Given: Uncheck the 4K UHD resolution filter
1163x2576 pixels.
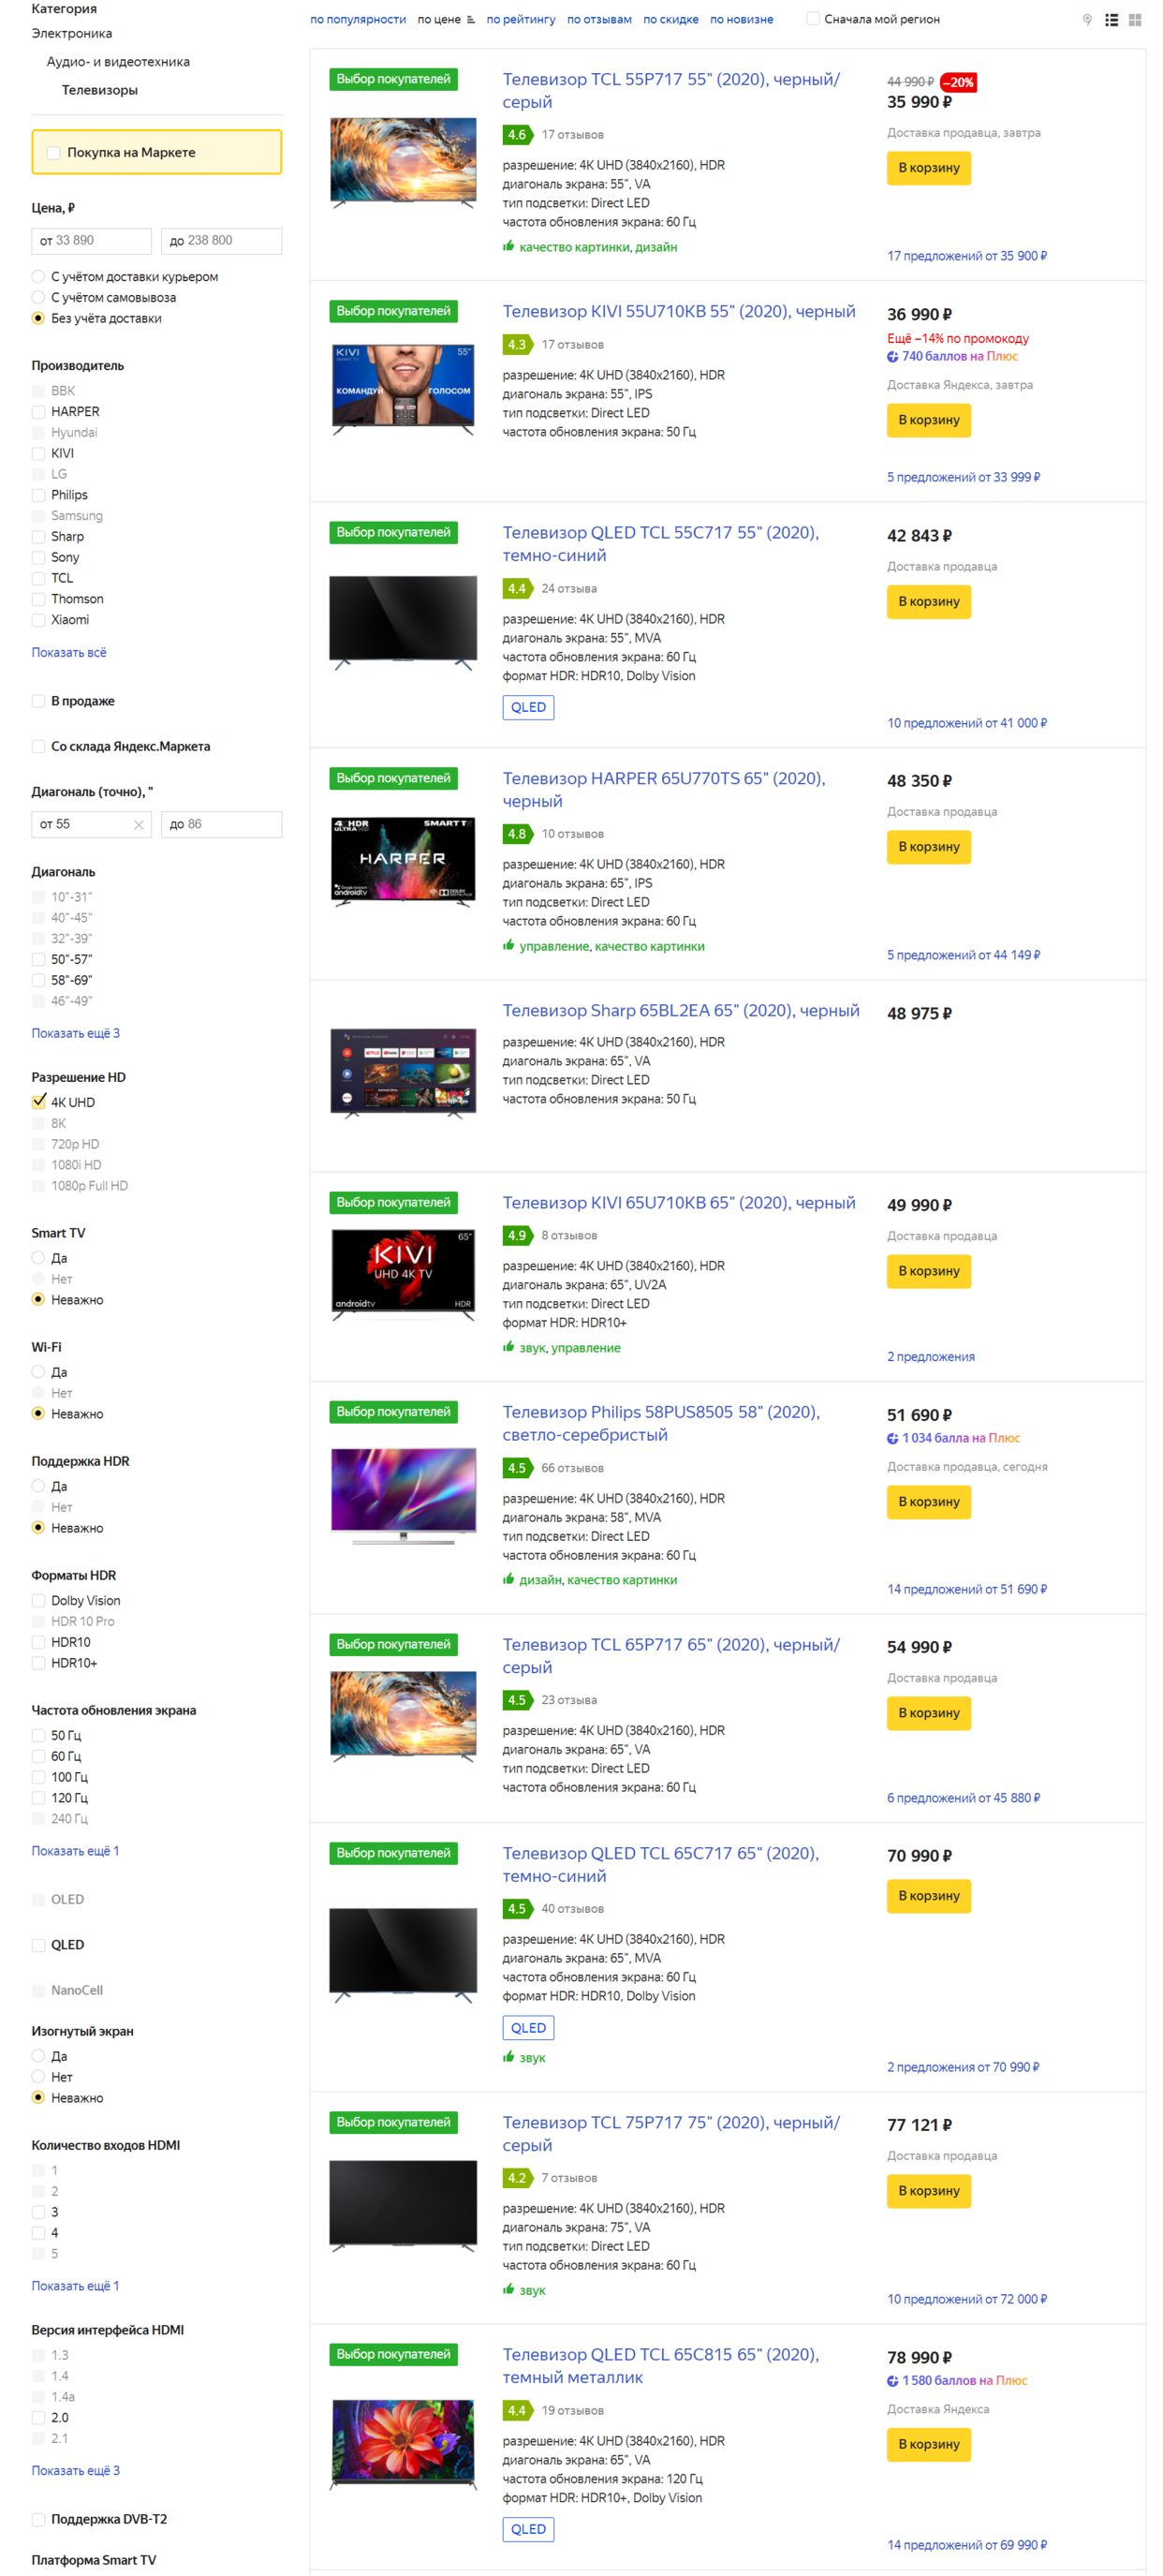Looking at the screenshot, I should (x=38, y=1102).
